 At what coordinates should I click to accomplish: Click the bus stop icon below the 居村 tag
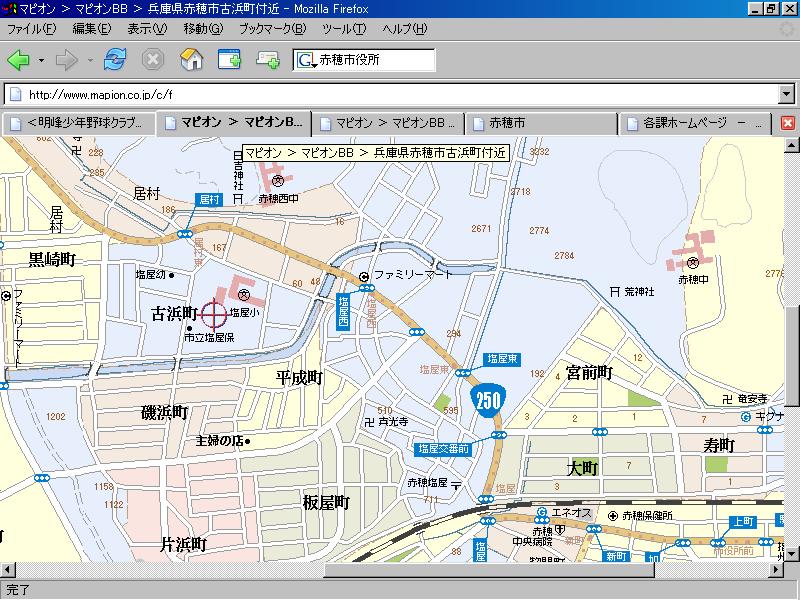coord(185,234)
